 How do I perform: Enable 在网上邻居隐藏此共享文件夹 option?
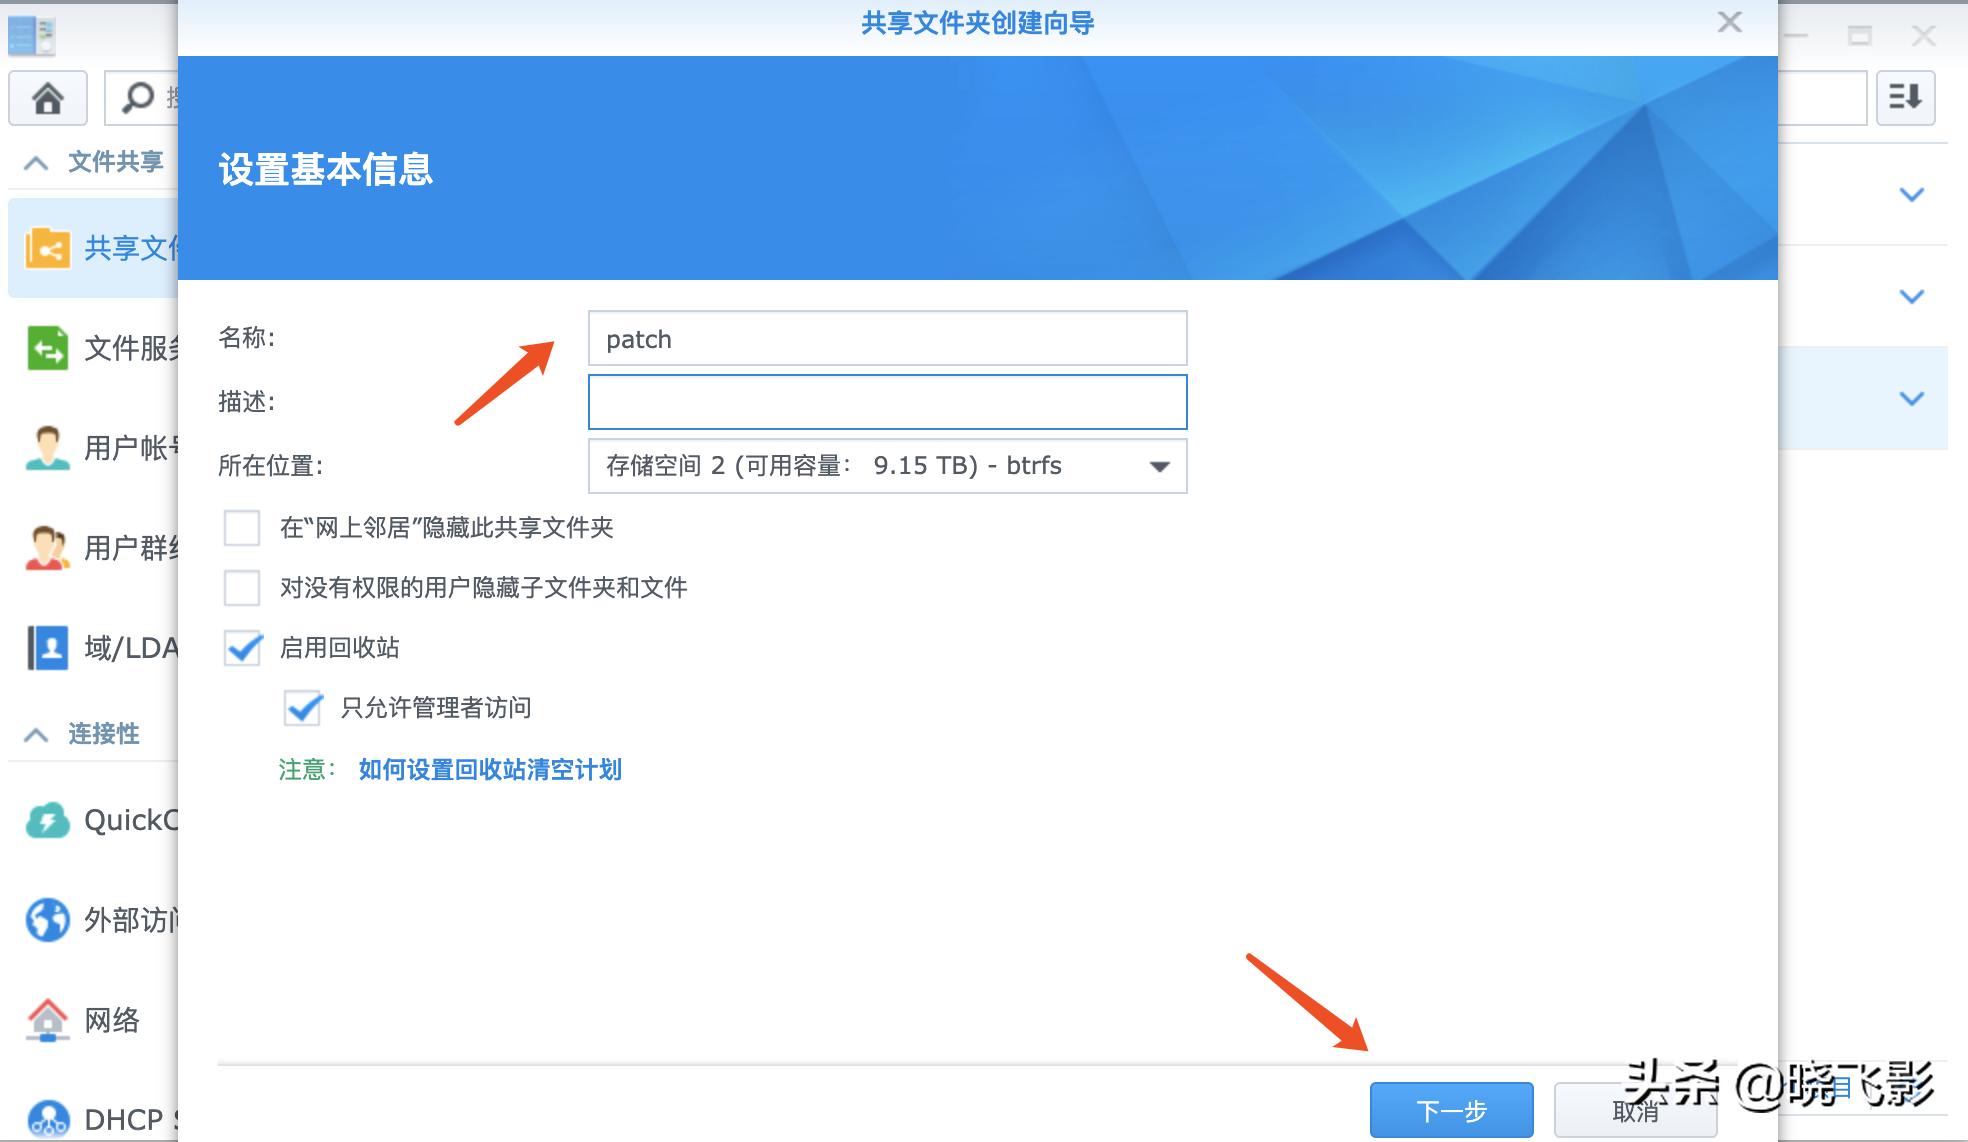tap(241, 528)
